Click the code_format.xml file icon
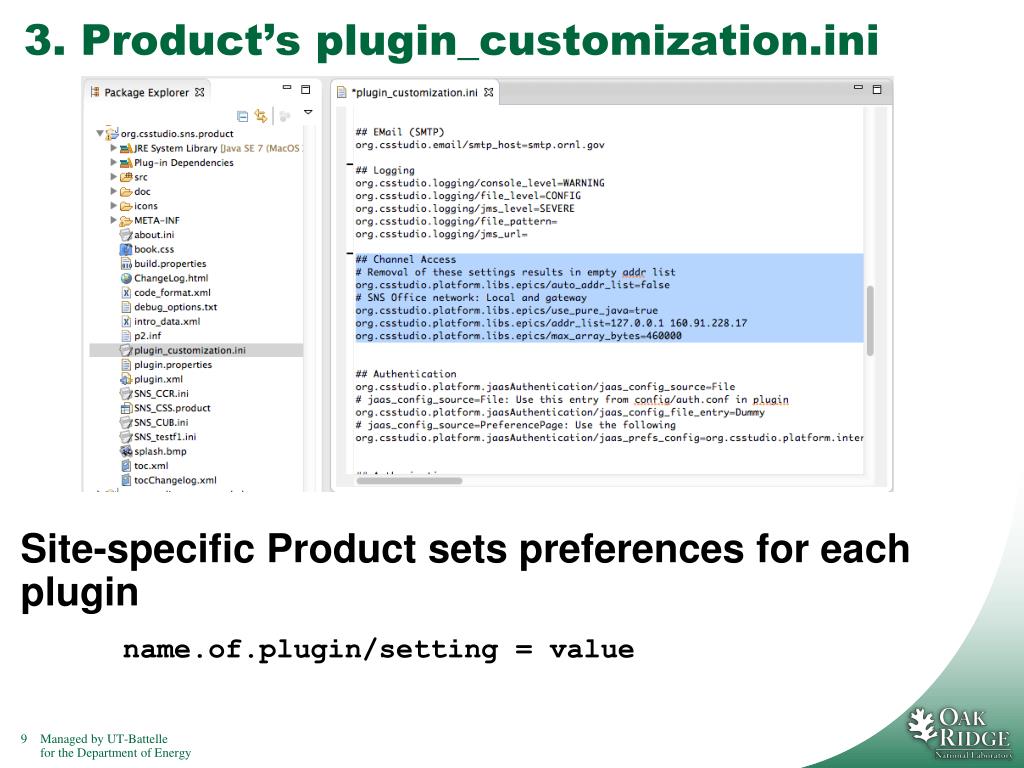This screenshot has width=1024, height=768. click(x=126, y=293)
